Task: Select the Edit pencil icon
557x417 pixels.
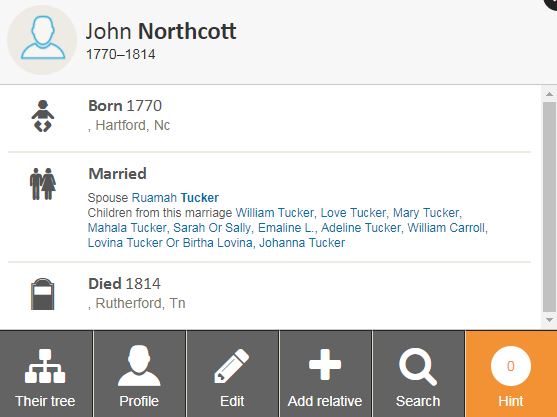Action: [232, 365]
